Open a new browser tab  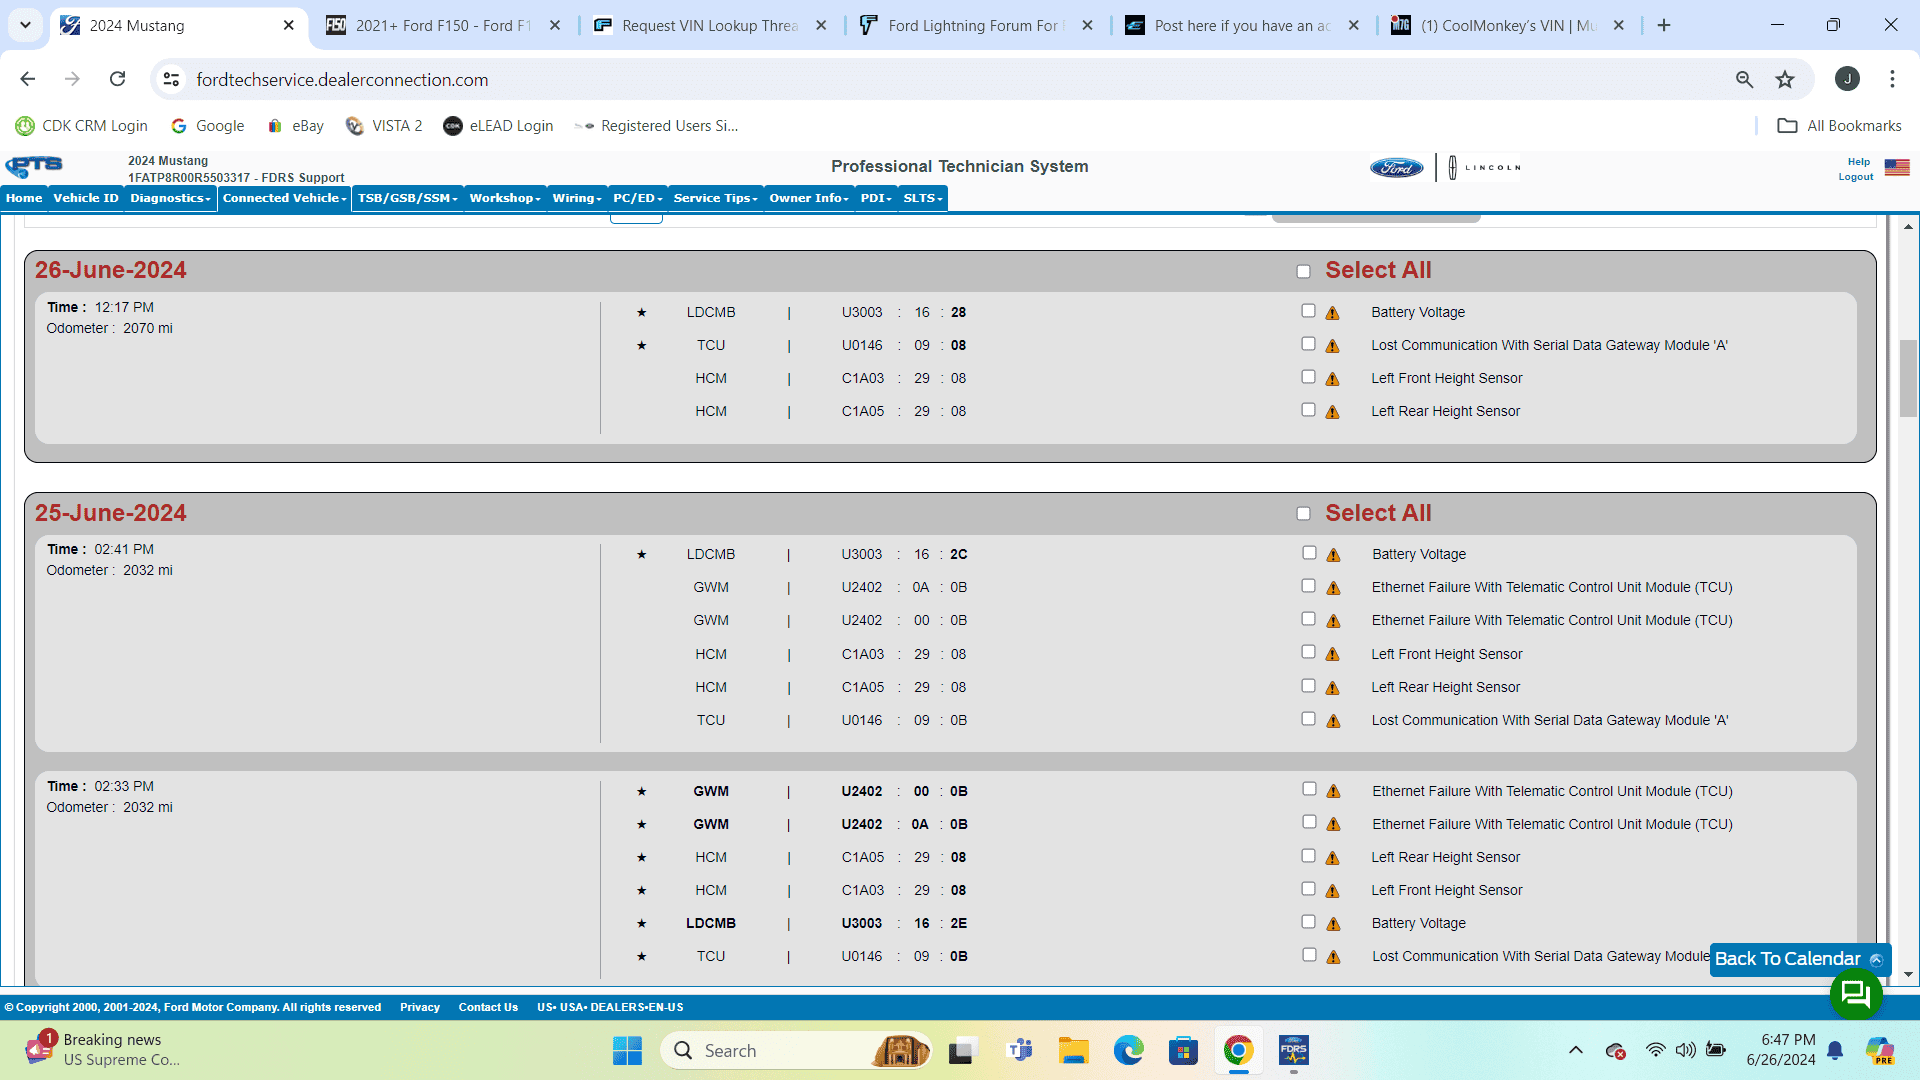pyautogui.click(x=1664, y=25)
